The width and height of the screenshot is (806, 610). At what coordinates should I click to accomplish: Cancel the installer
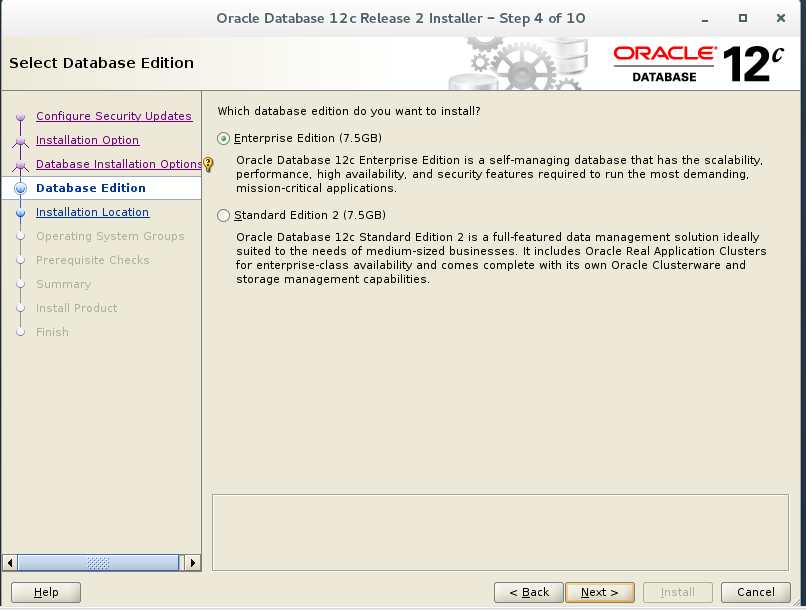(x=756, y=592)
